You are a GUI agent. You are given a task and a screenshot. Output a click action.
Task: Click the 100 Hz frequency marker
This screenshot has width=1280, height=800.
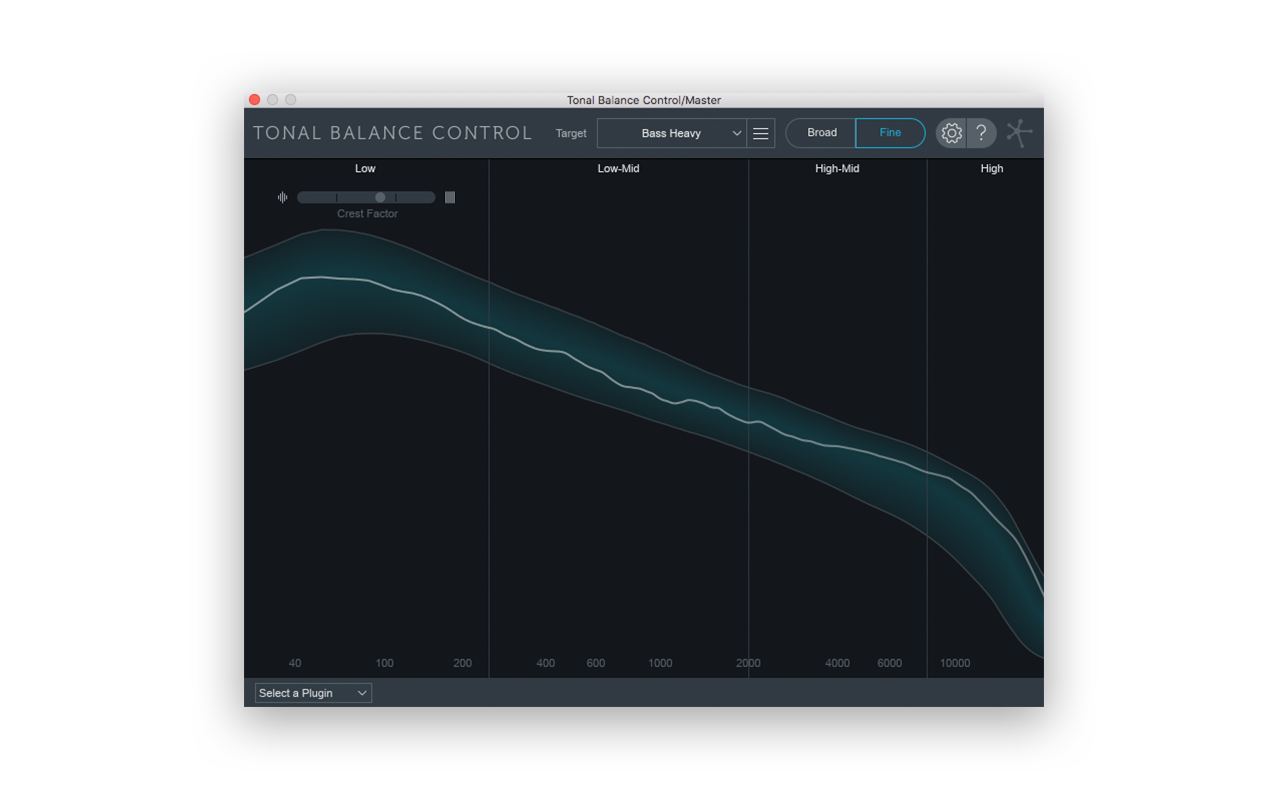pos(384,663)
